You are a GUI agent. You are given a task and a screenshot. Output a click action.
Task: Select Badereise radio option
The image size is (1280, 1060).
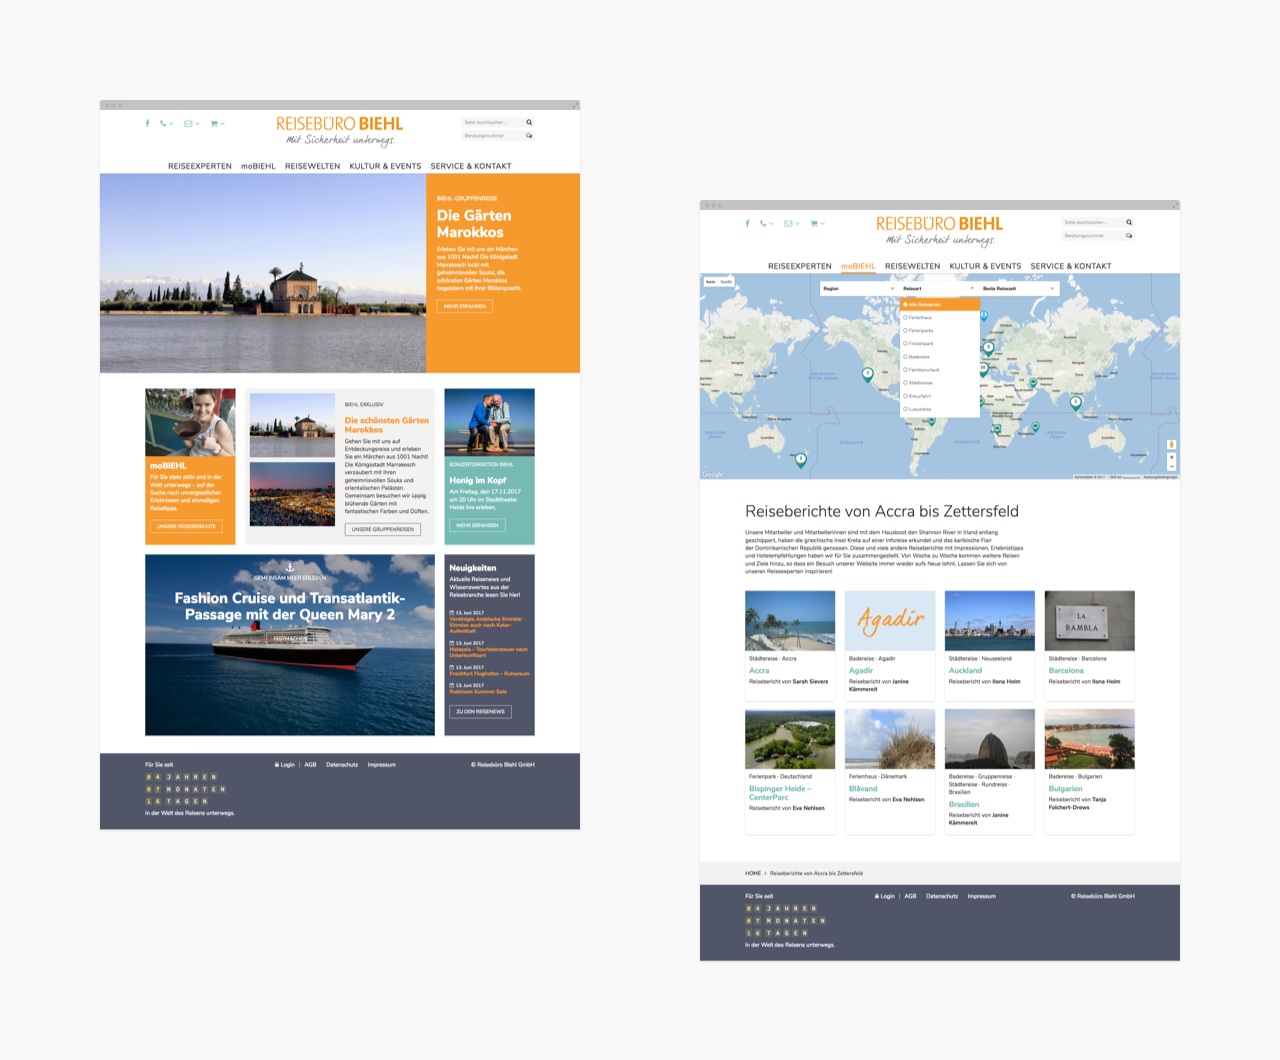[917, 357]
